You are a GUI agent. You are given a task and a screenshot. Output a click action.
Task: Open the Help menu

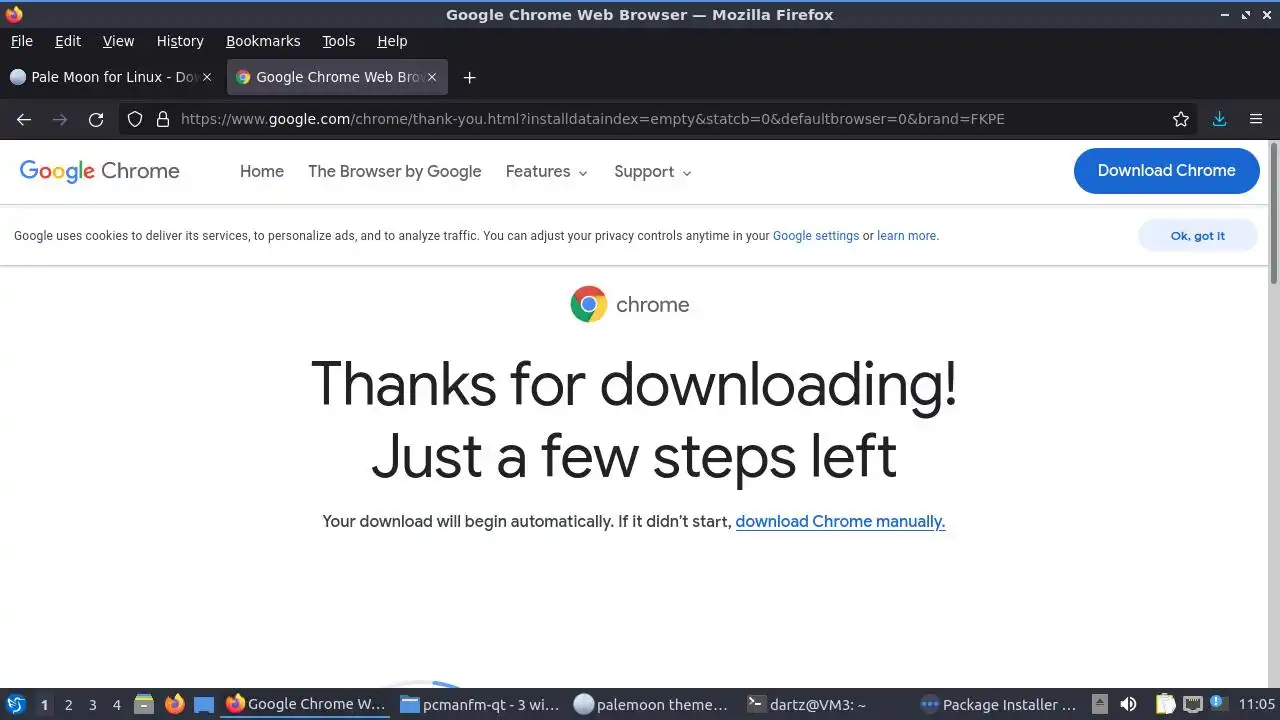pos(392,41)
